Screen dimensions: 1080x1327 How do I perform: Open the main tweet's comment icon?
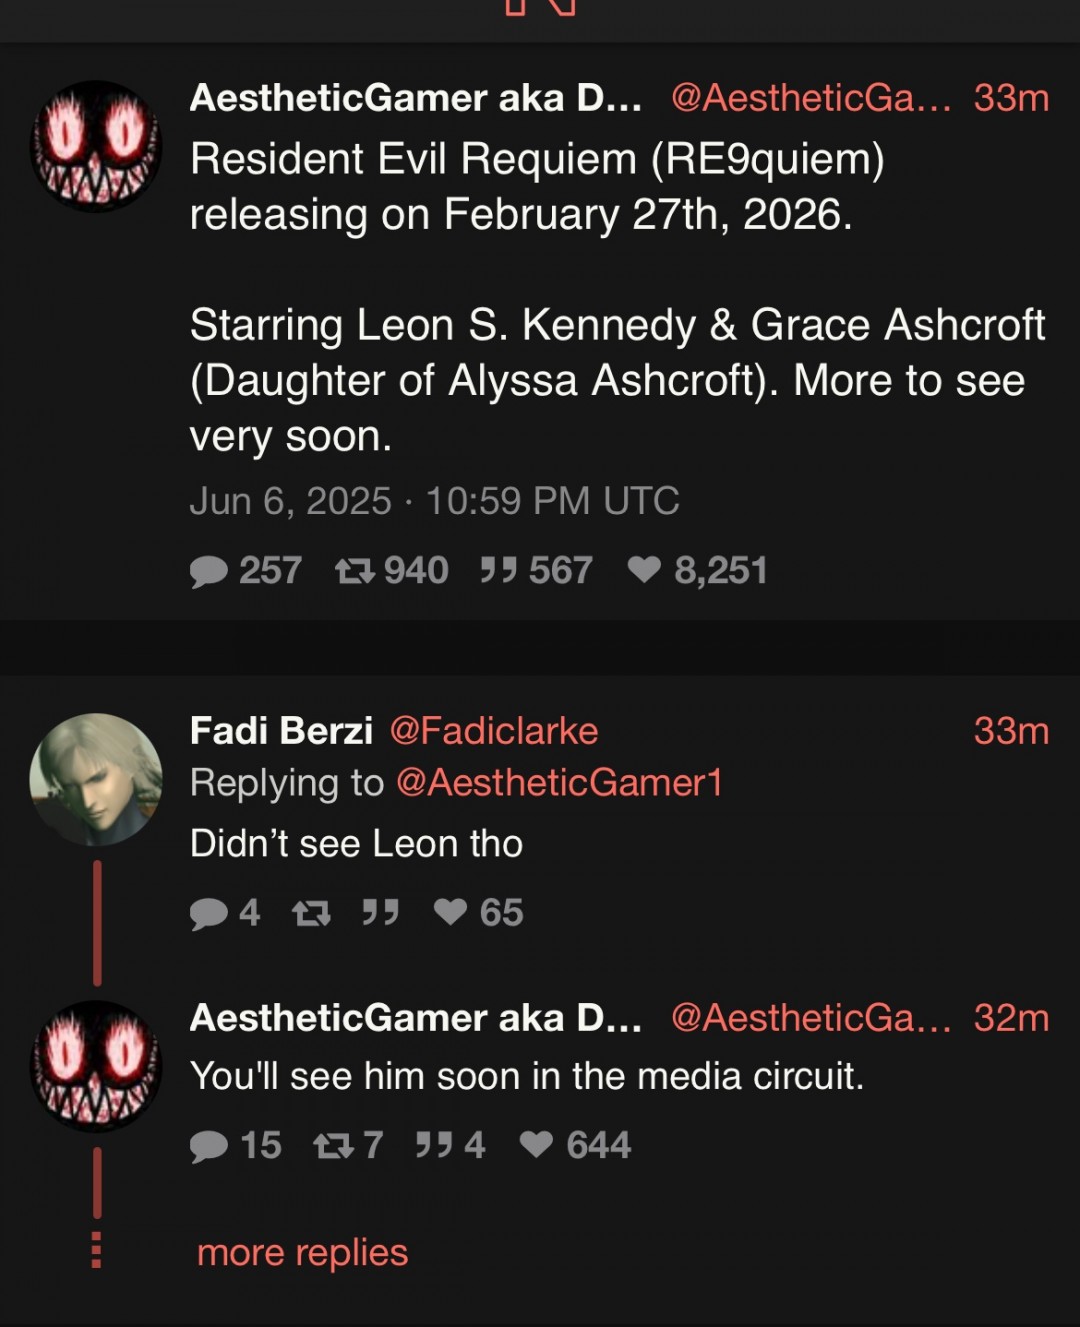pos(209,571)
